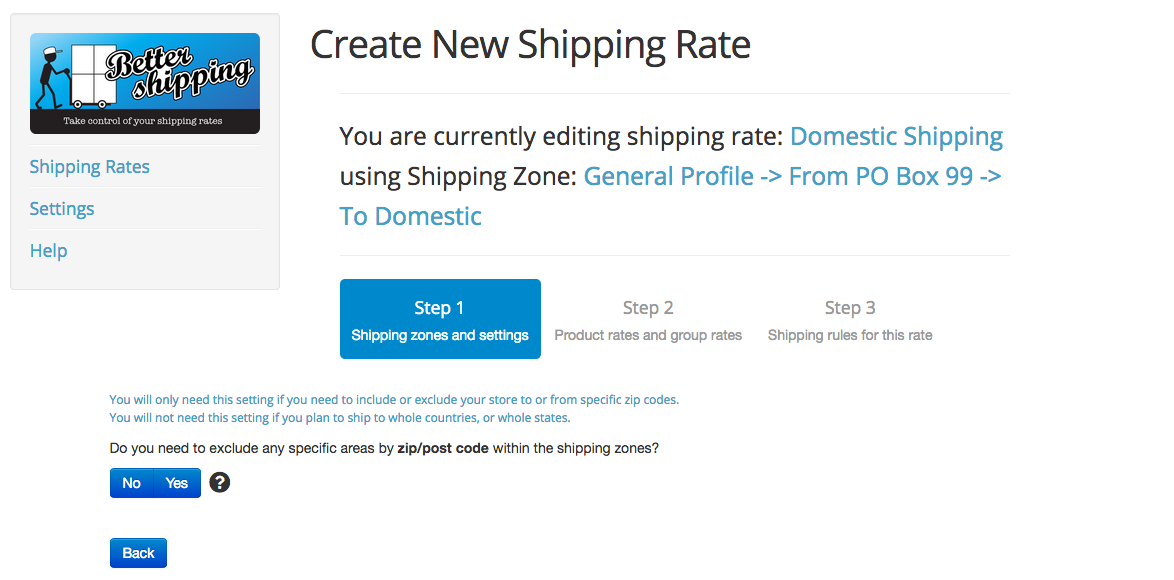The width and height of the screenshot is (1174, 580).
Task: Open Shipping Rates in the sidebar
Action: (90, 166)
